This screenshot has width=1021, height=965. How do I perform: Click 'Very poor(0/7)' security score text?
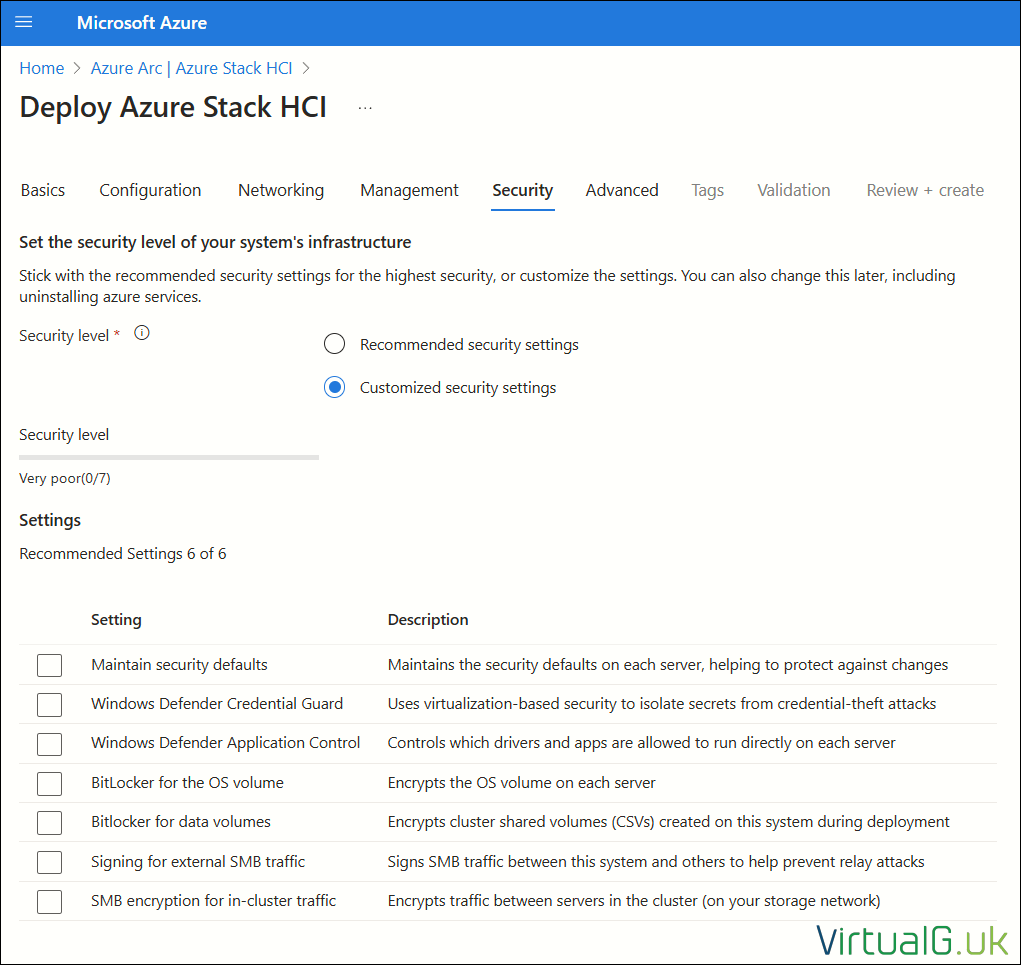64,478
